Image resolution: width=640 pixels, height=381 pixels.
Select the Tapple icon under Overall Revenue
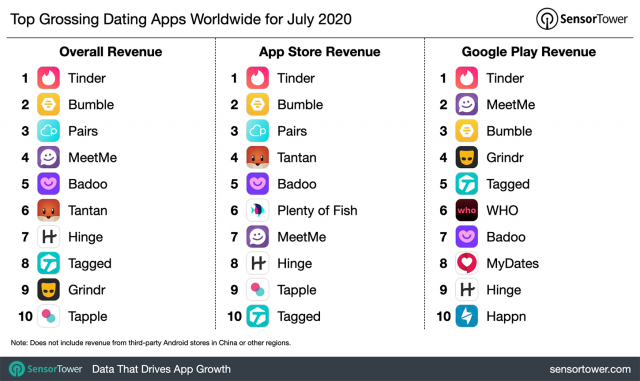pyautogui.click(x=49, y=316)
